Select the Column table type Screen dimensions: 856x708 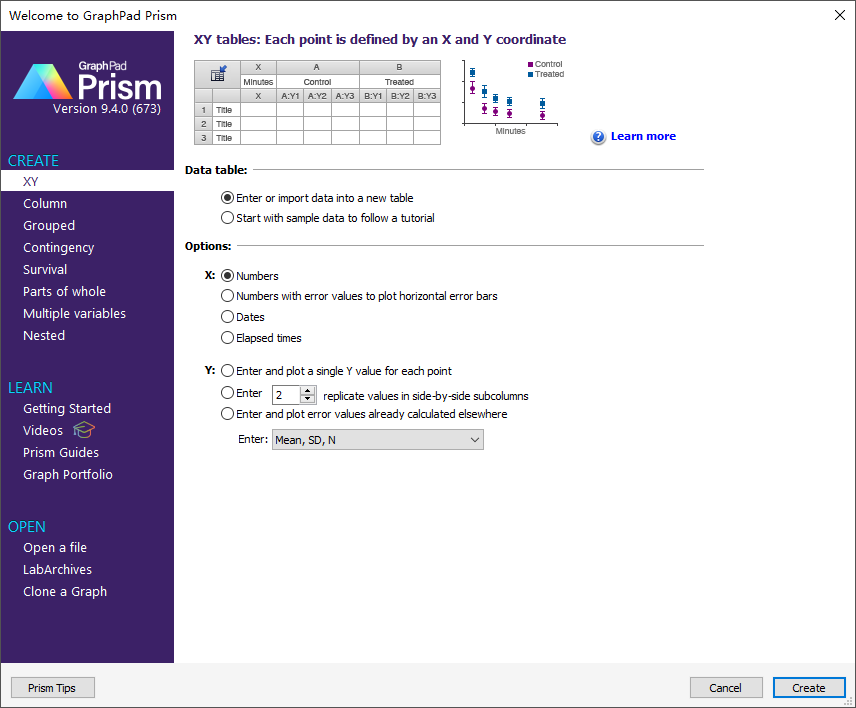coord(45,204)
